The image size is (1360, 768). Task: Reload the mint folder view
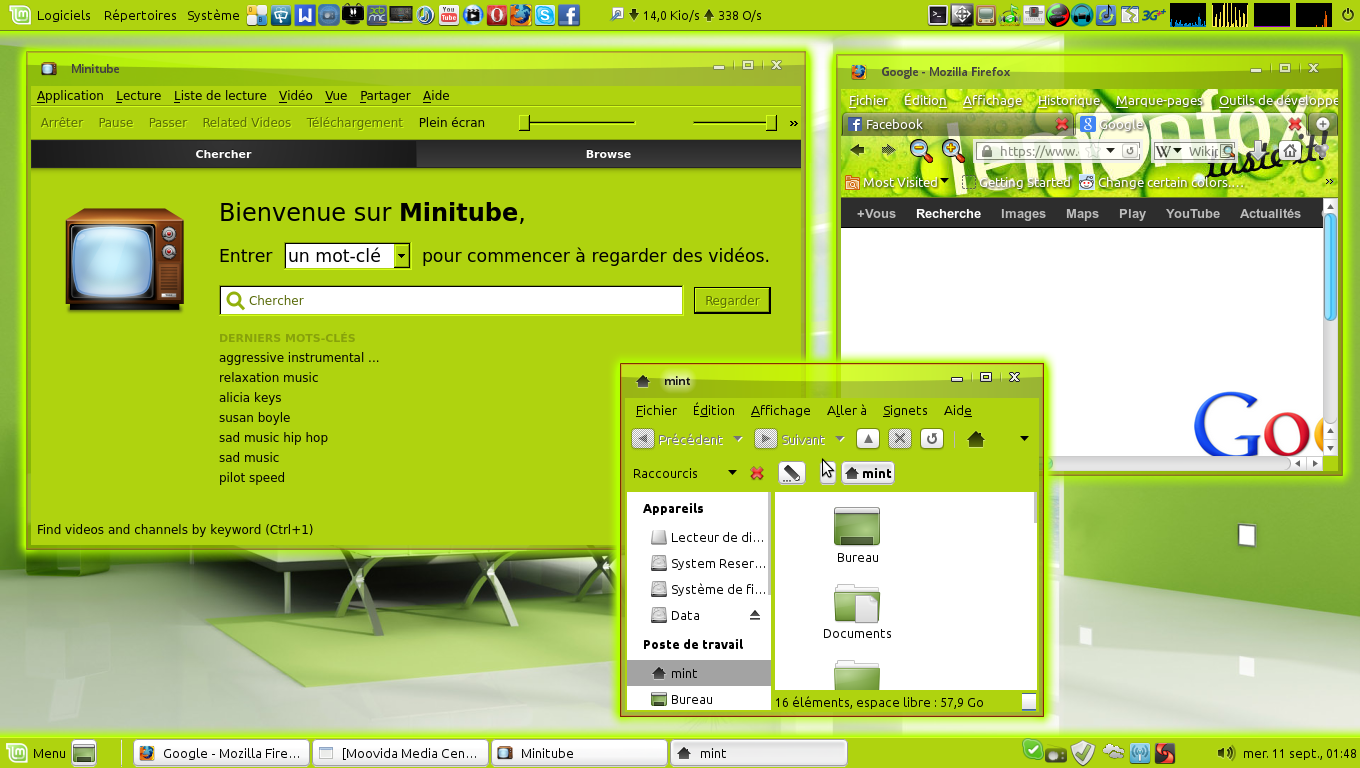pyautogui.click(x=932, y=439)
